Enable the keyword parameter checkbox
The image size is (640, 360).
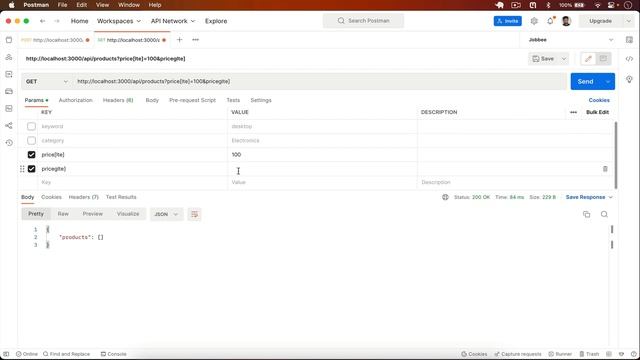click(31, 126)
